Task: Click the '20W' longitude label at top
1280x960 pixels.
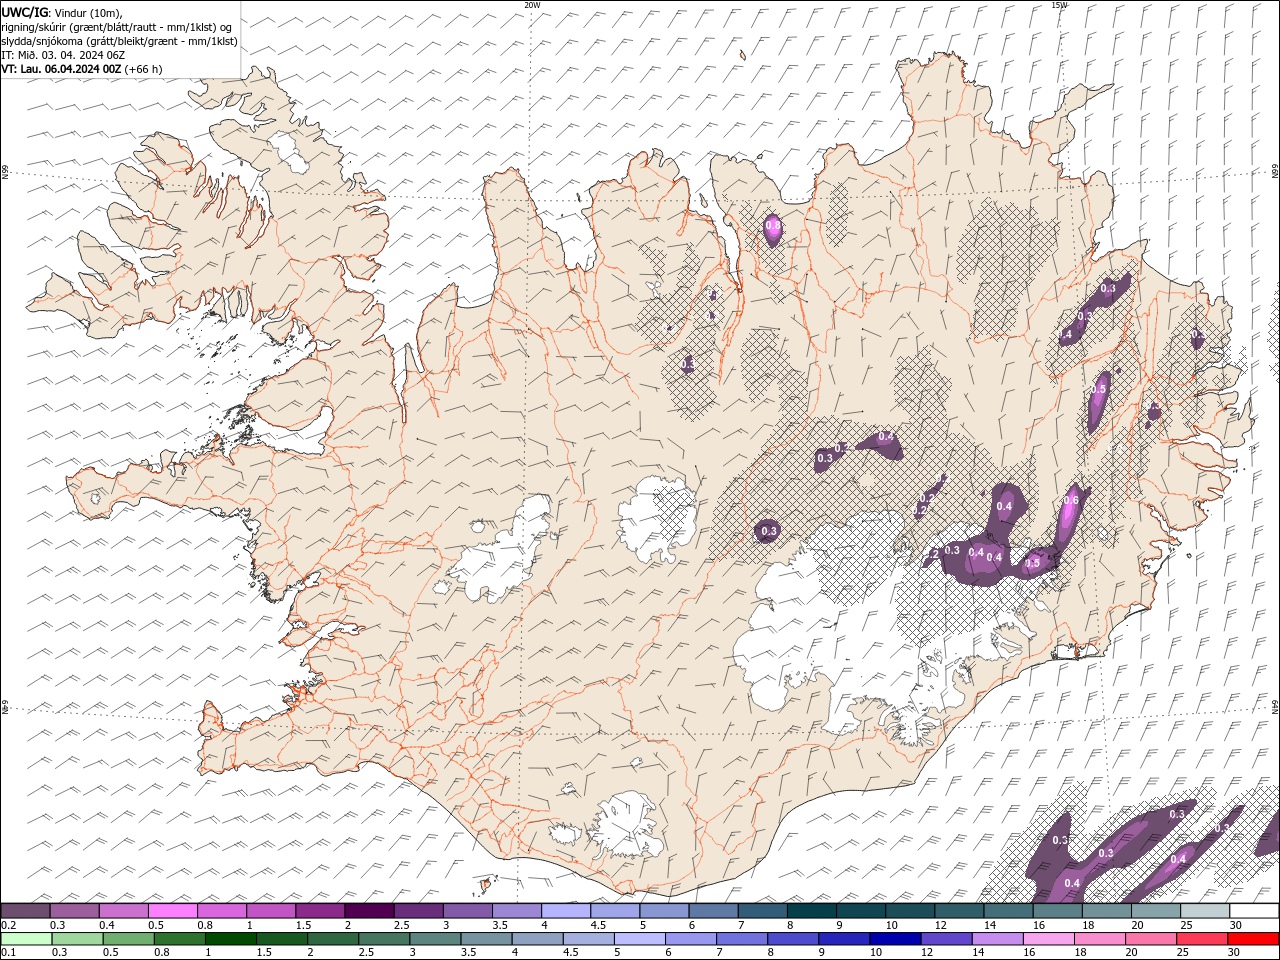Action: [532, 5]
